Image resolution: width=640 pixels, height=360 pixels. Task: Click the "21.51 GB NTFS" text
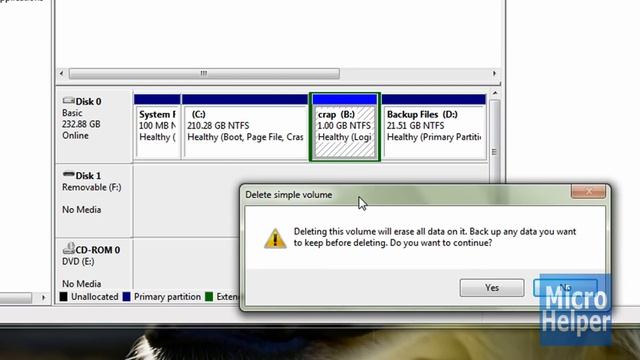(416, 126)
